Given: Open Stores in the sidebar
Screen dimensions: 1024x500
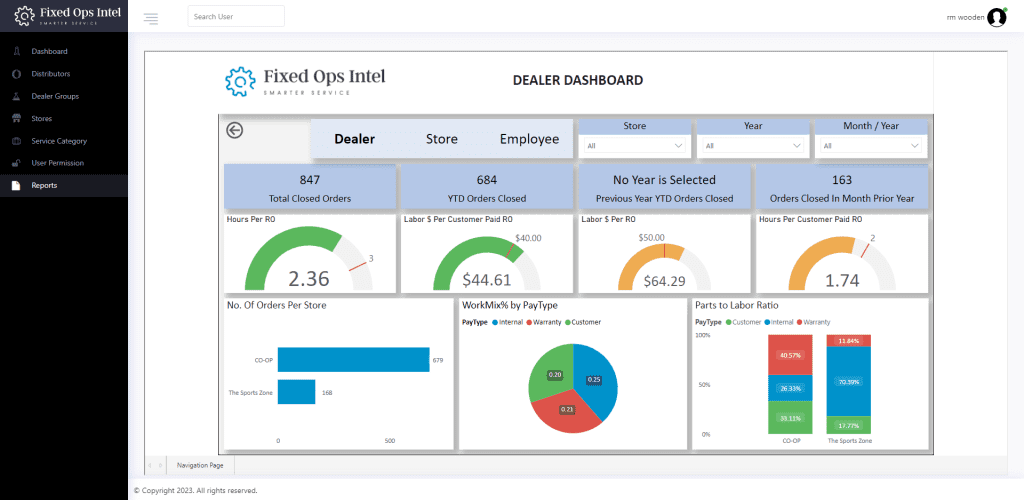Looking at the screenshot, I should [x=42, y=119].
